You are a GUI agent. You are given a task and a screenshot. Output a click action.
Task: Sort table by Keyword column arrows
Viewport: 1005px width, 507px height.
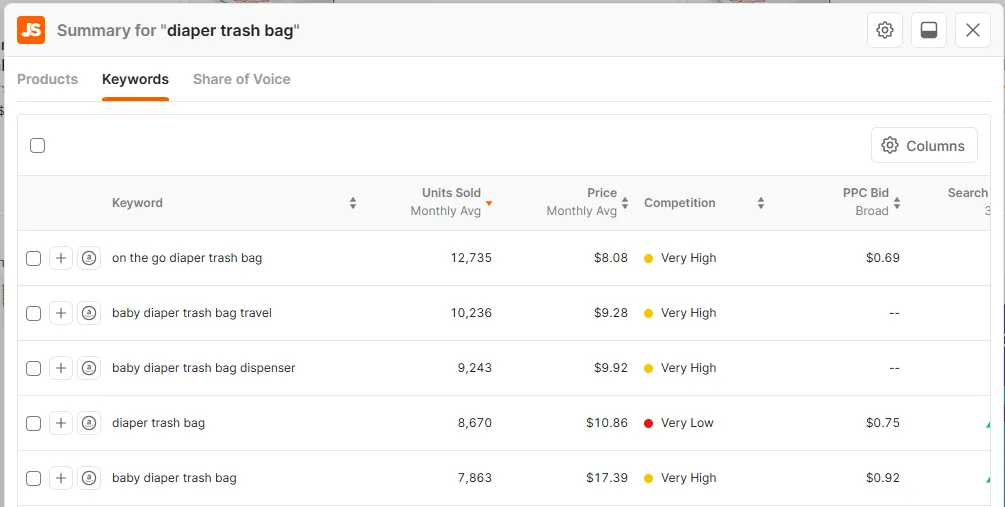point(352,203)
